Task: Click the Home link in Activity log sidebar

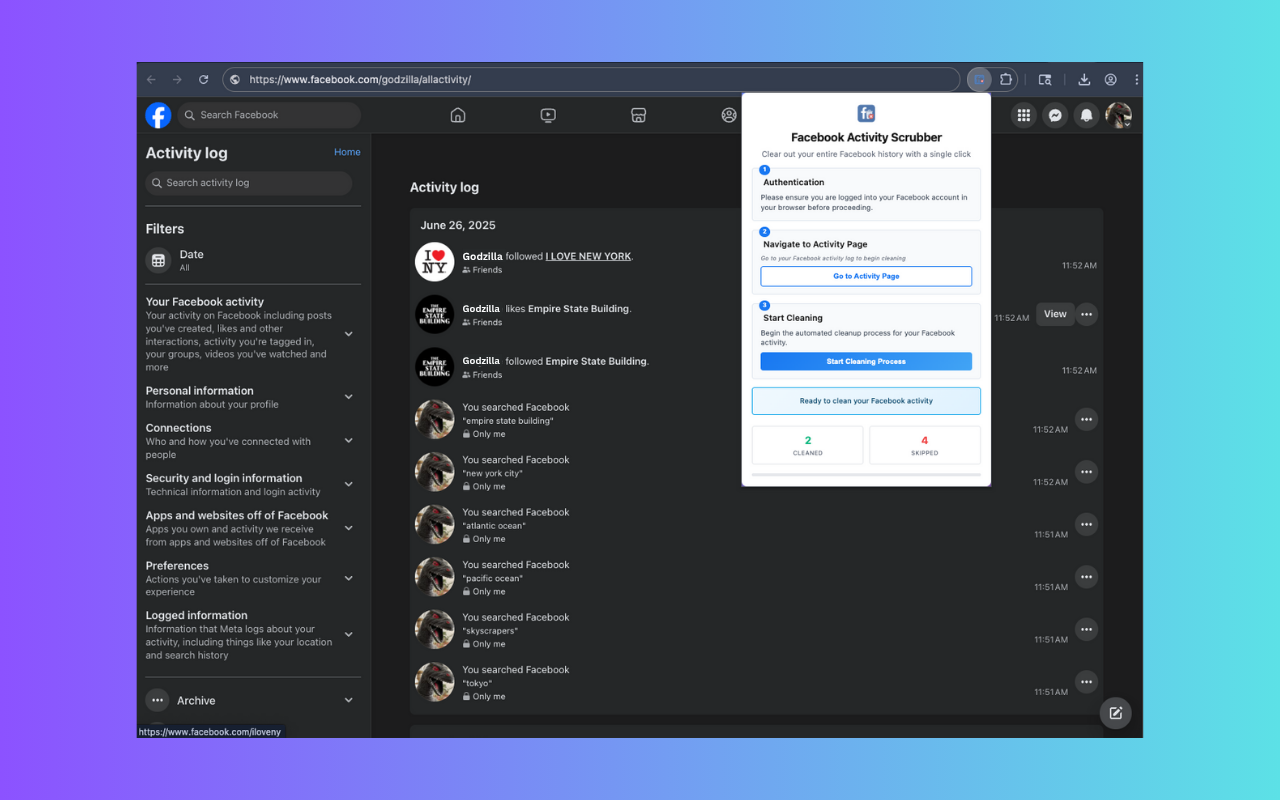Action: (347, 152)
